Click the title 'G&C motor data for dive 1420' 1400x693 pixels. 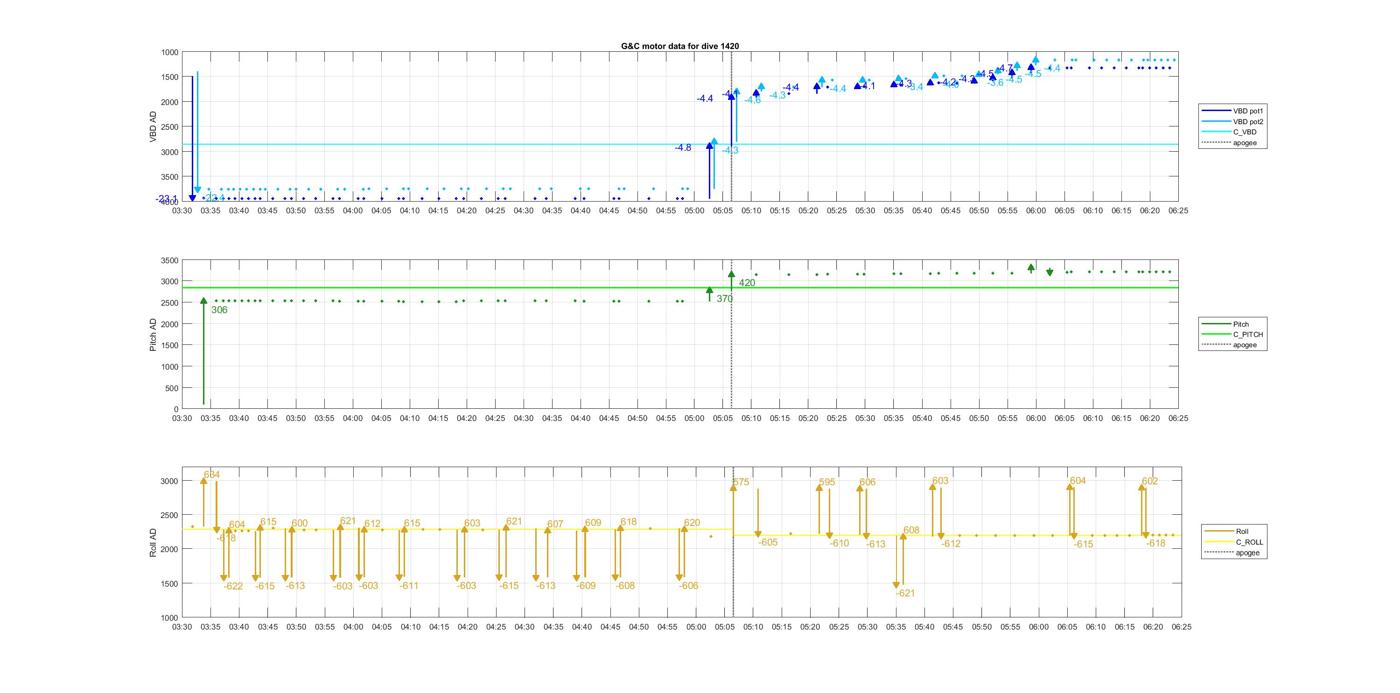(680, 46)
